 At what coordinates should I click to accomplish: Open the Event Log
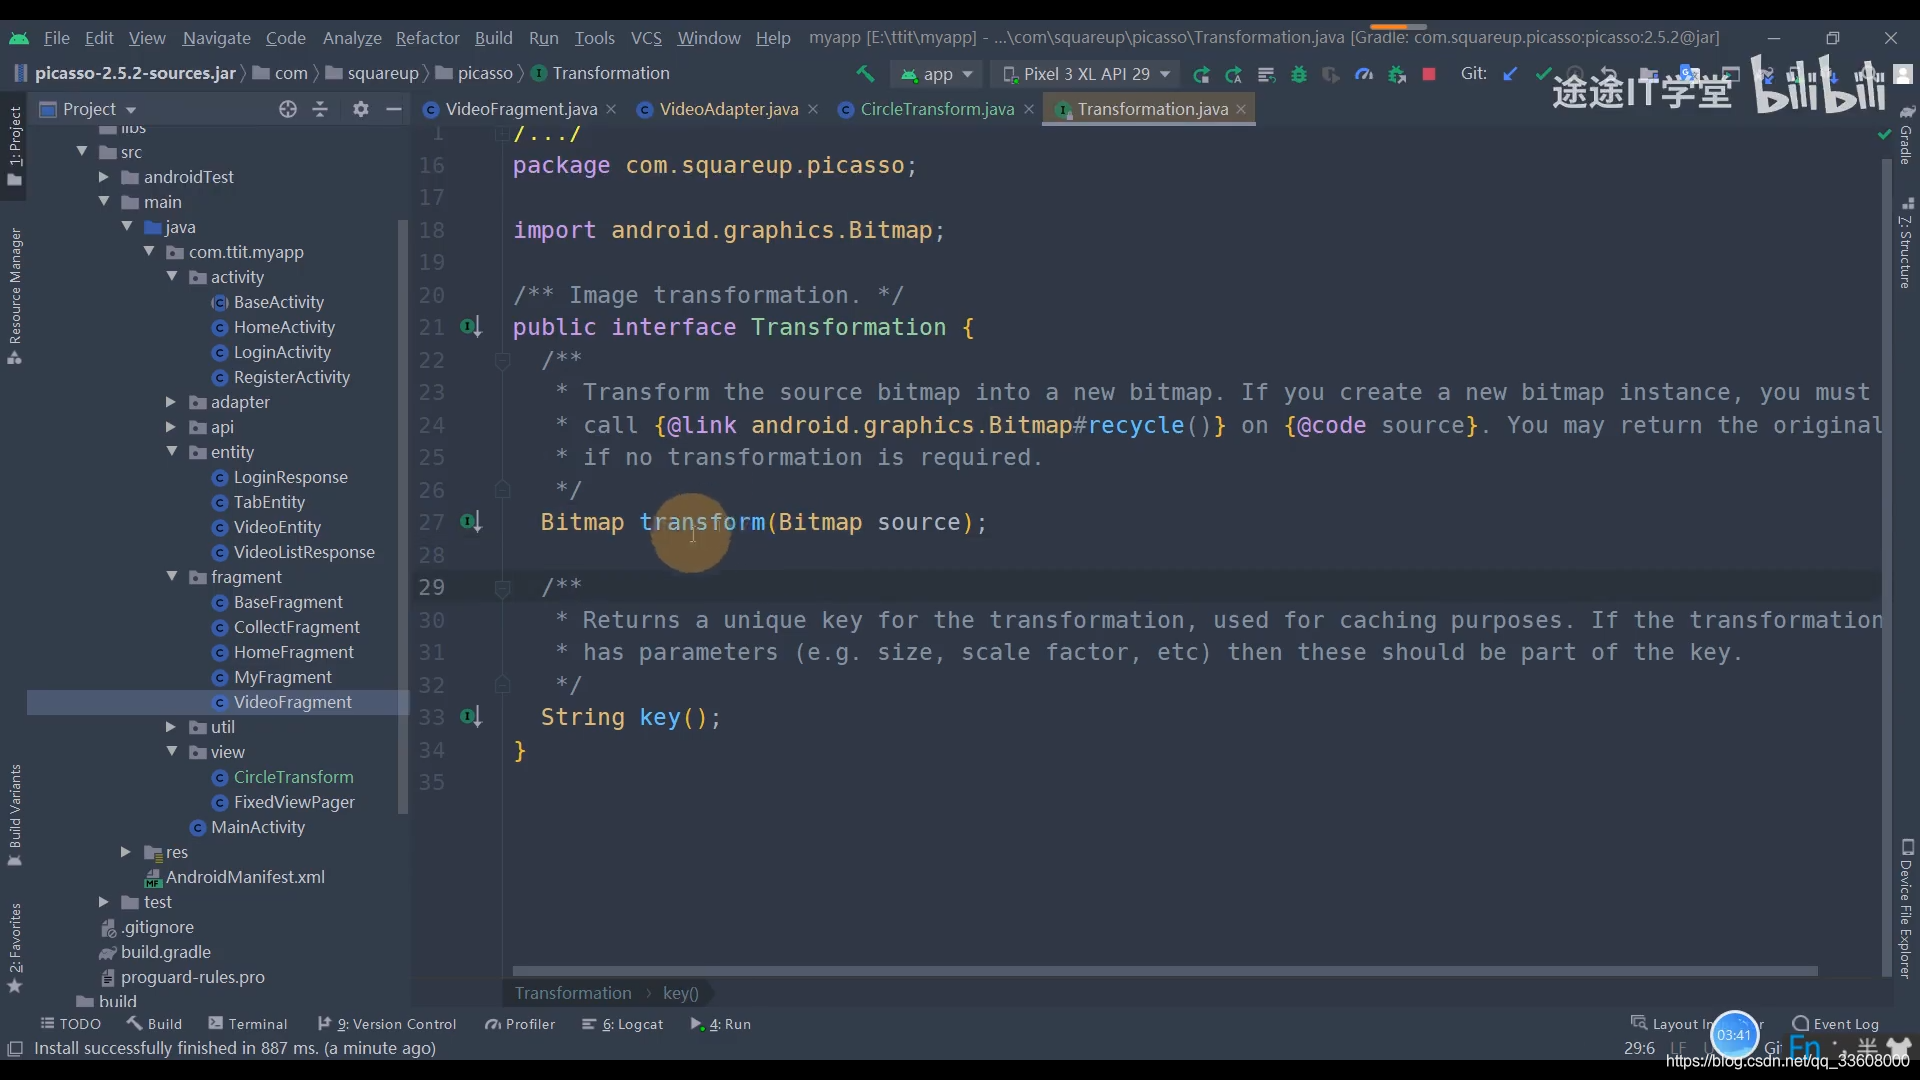pos(1836,1024)
